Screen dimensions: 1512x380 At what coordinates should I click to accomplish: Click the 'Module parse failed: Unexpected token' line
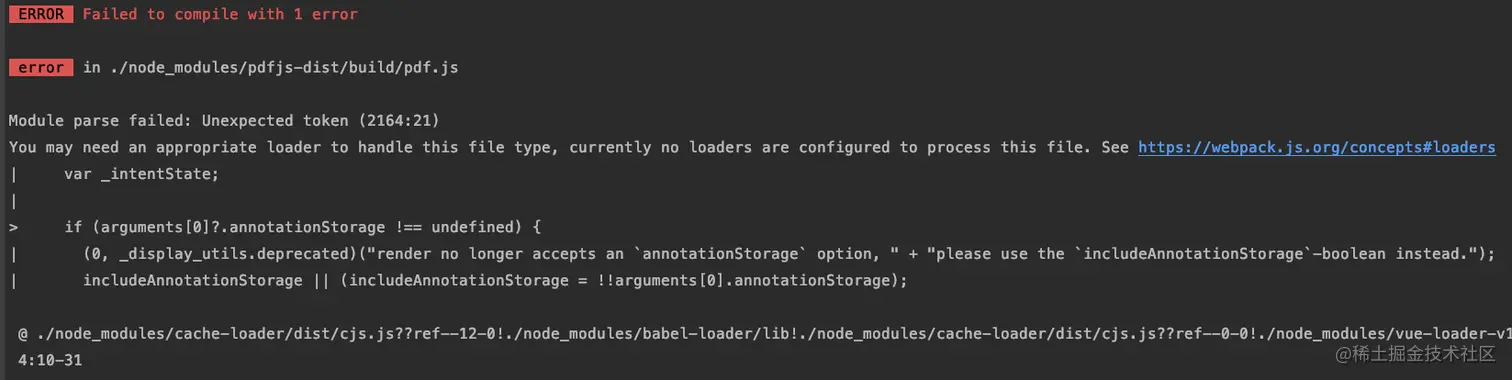176,121
